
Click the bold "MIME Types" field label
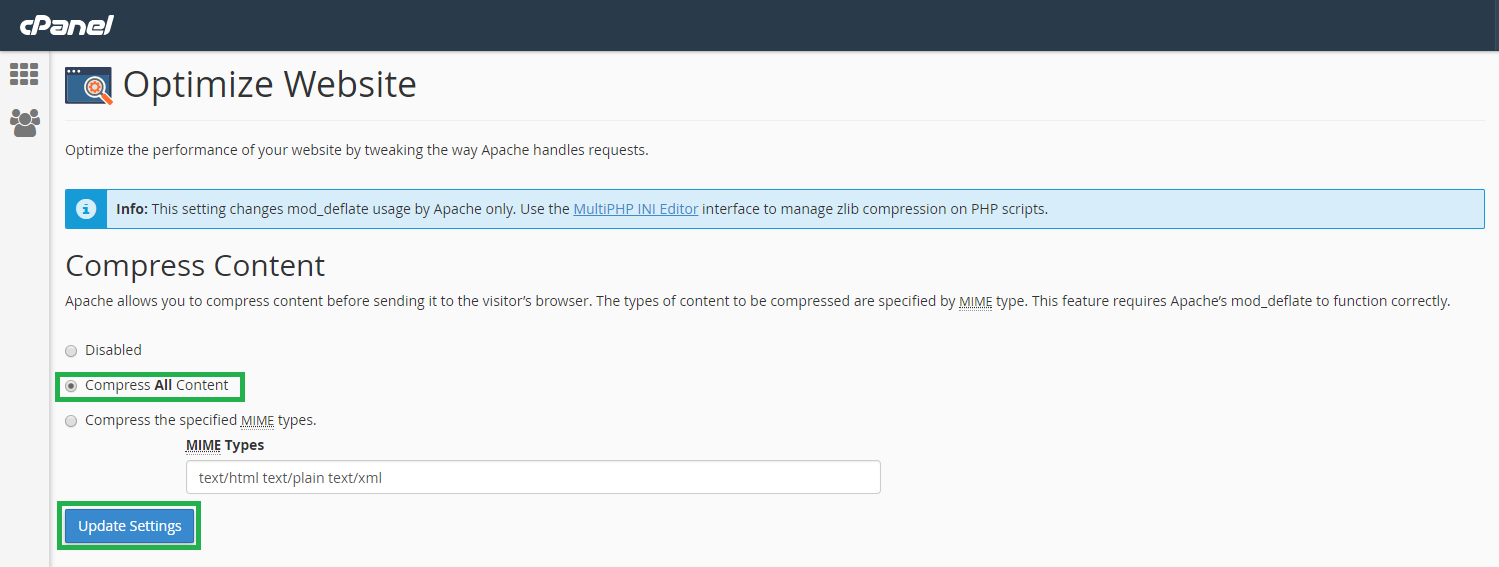tap(225, 445)
